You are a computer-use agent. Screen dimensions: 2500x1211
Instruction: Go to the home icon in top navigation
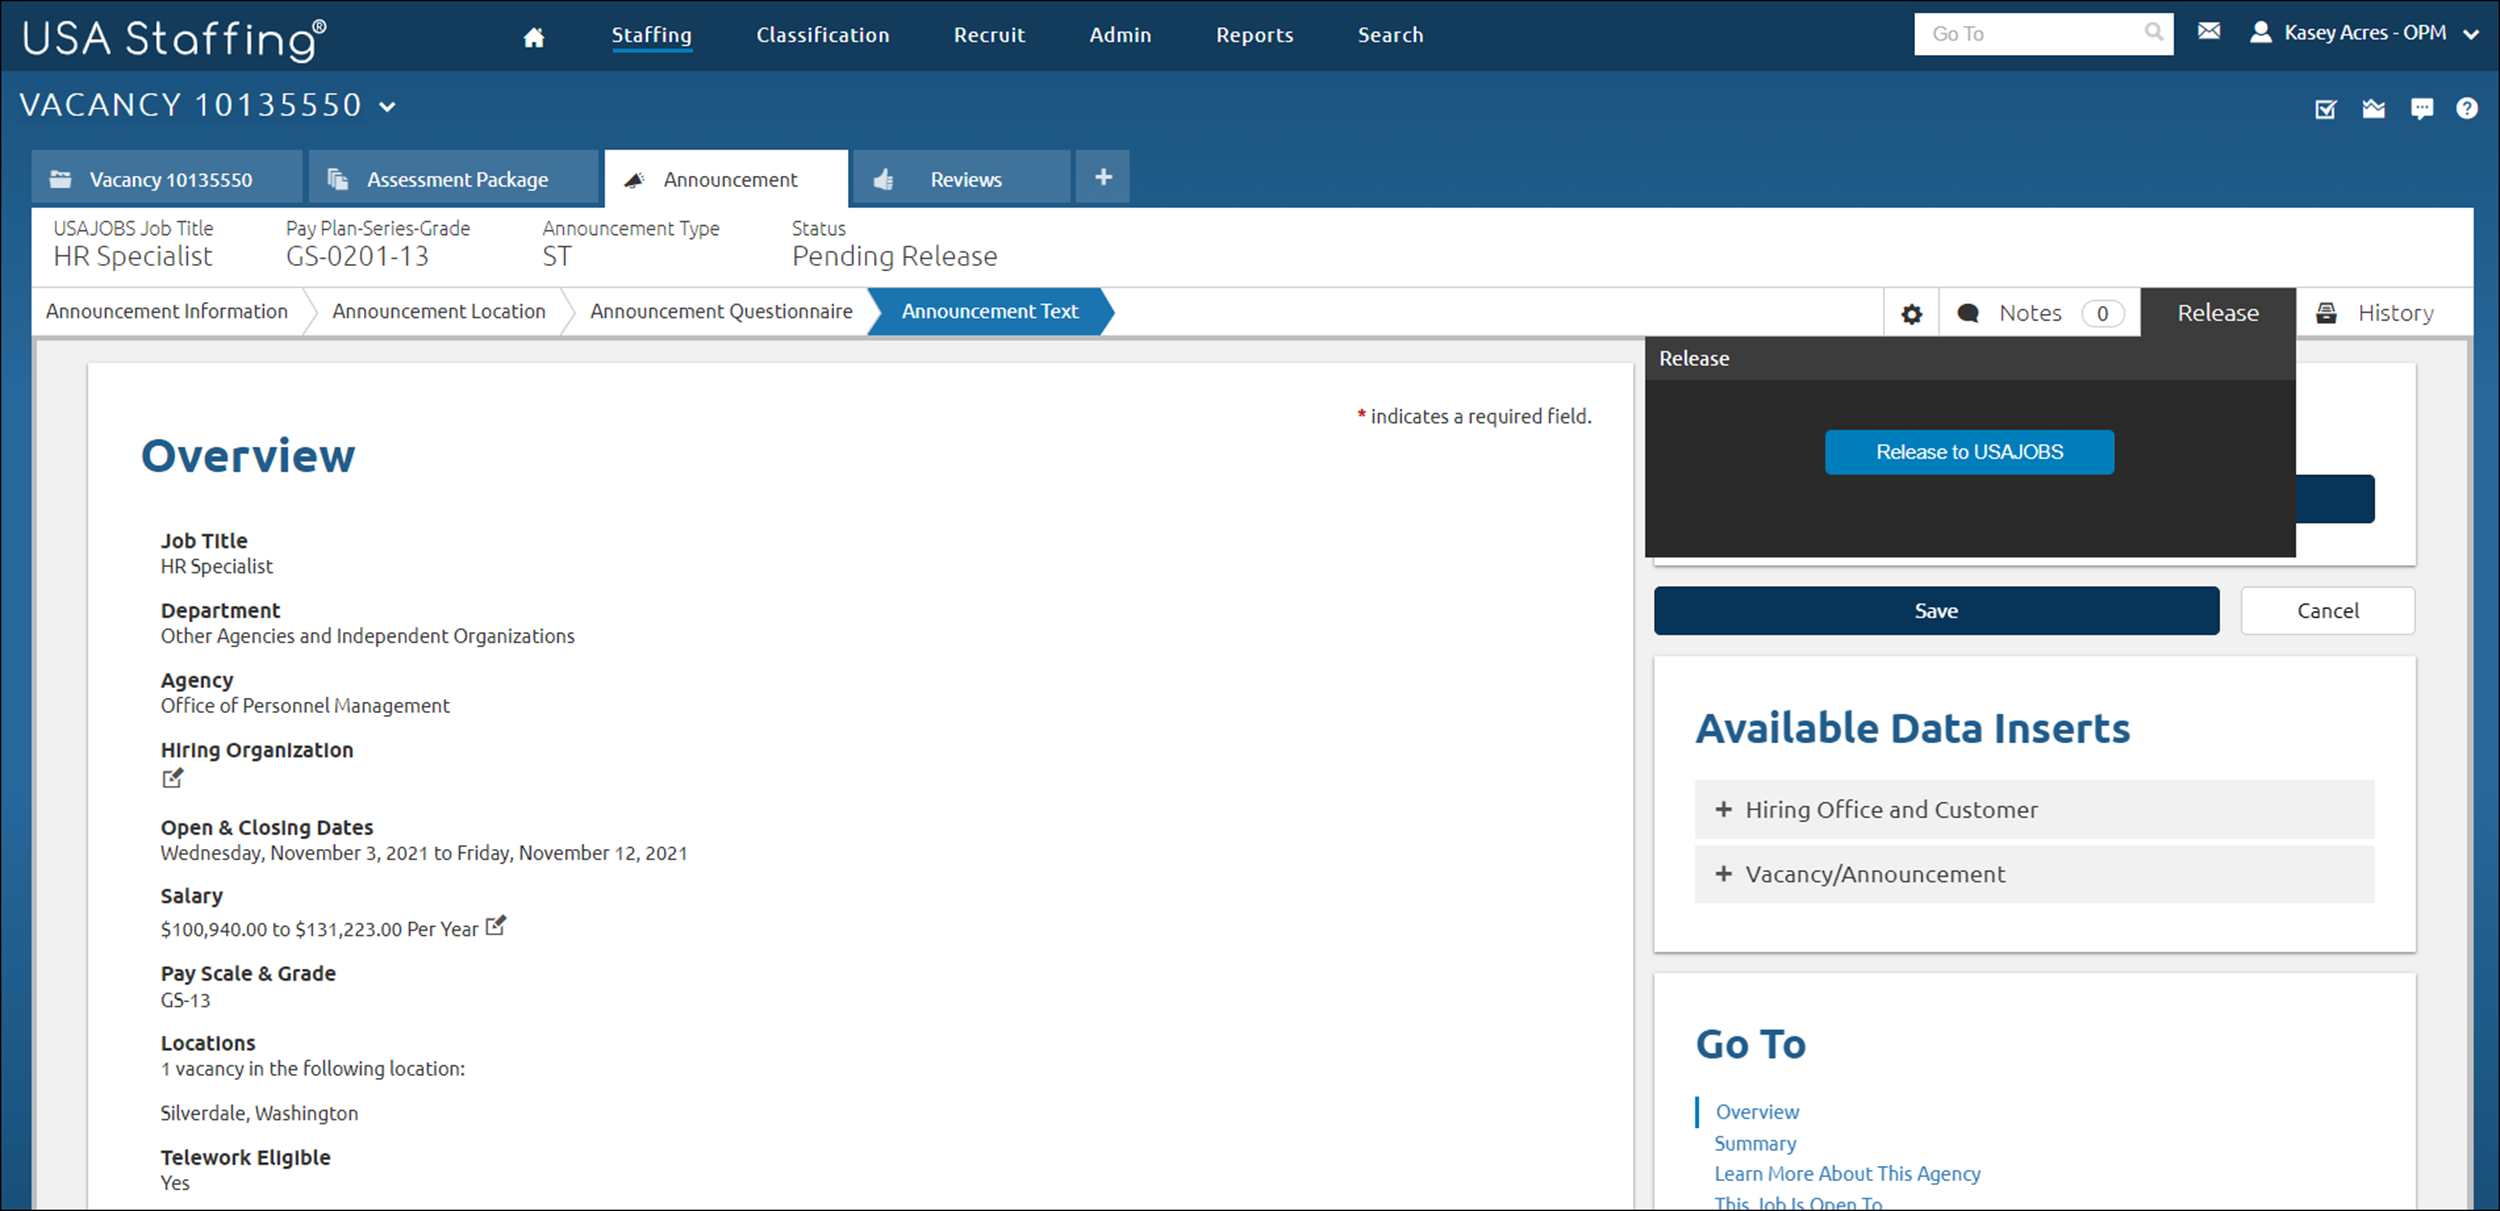[534, 37]
